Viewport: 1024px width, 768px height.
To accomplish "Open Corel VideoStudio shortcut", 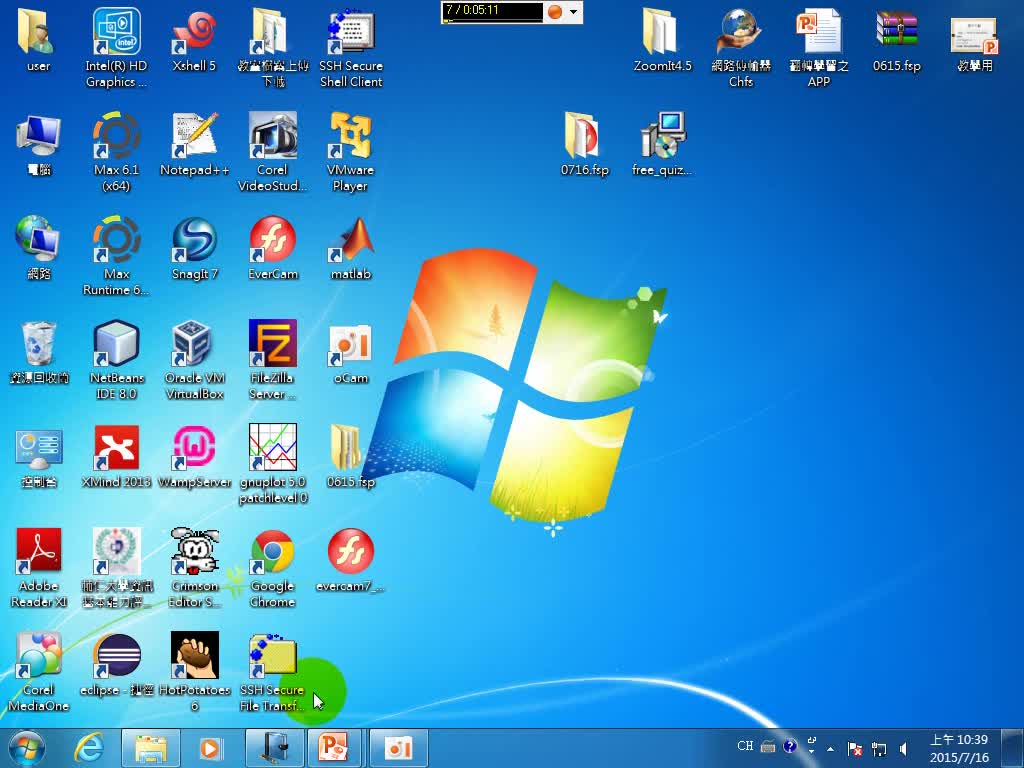I will 272,152.
